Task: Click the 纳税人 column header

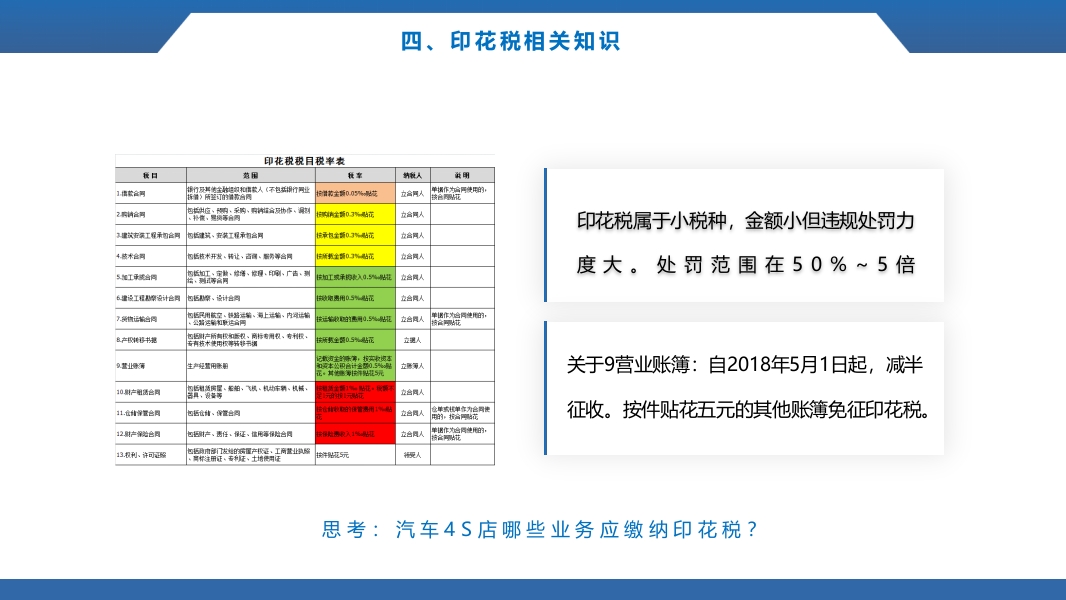Action: point(411,173)
